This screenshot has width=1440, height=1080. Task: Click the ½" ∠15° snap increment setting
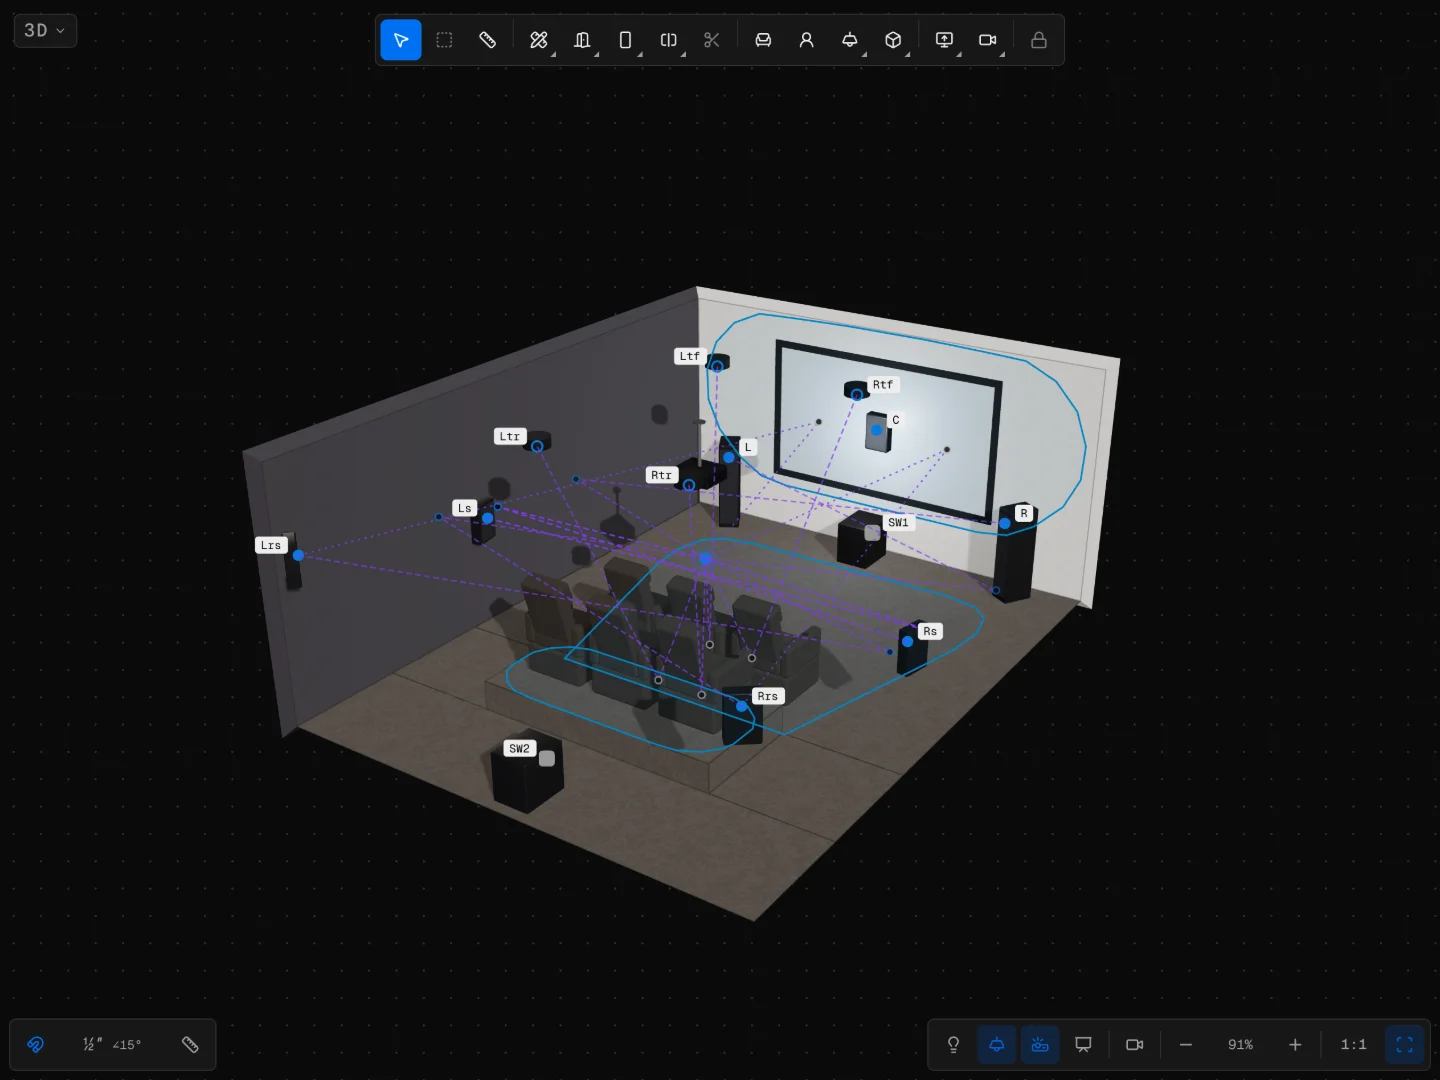[x=112, y=1045]
